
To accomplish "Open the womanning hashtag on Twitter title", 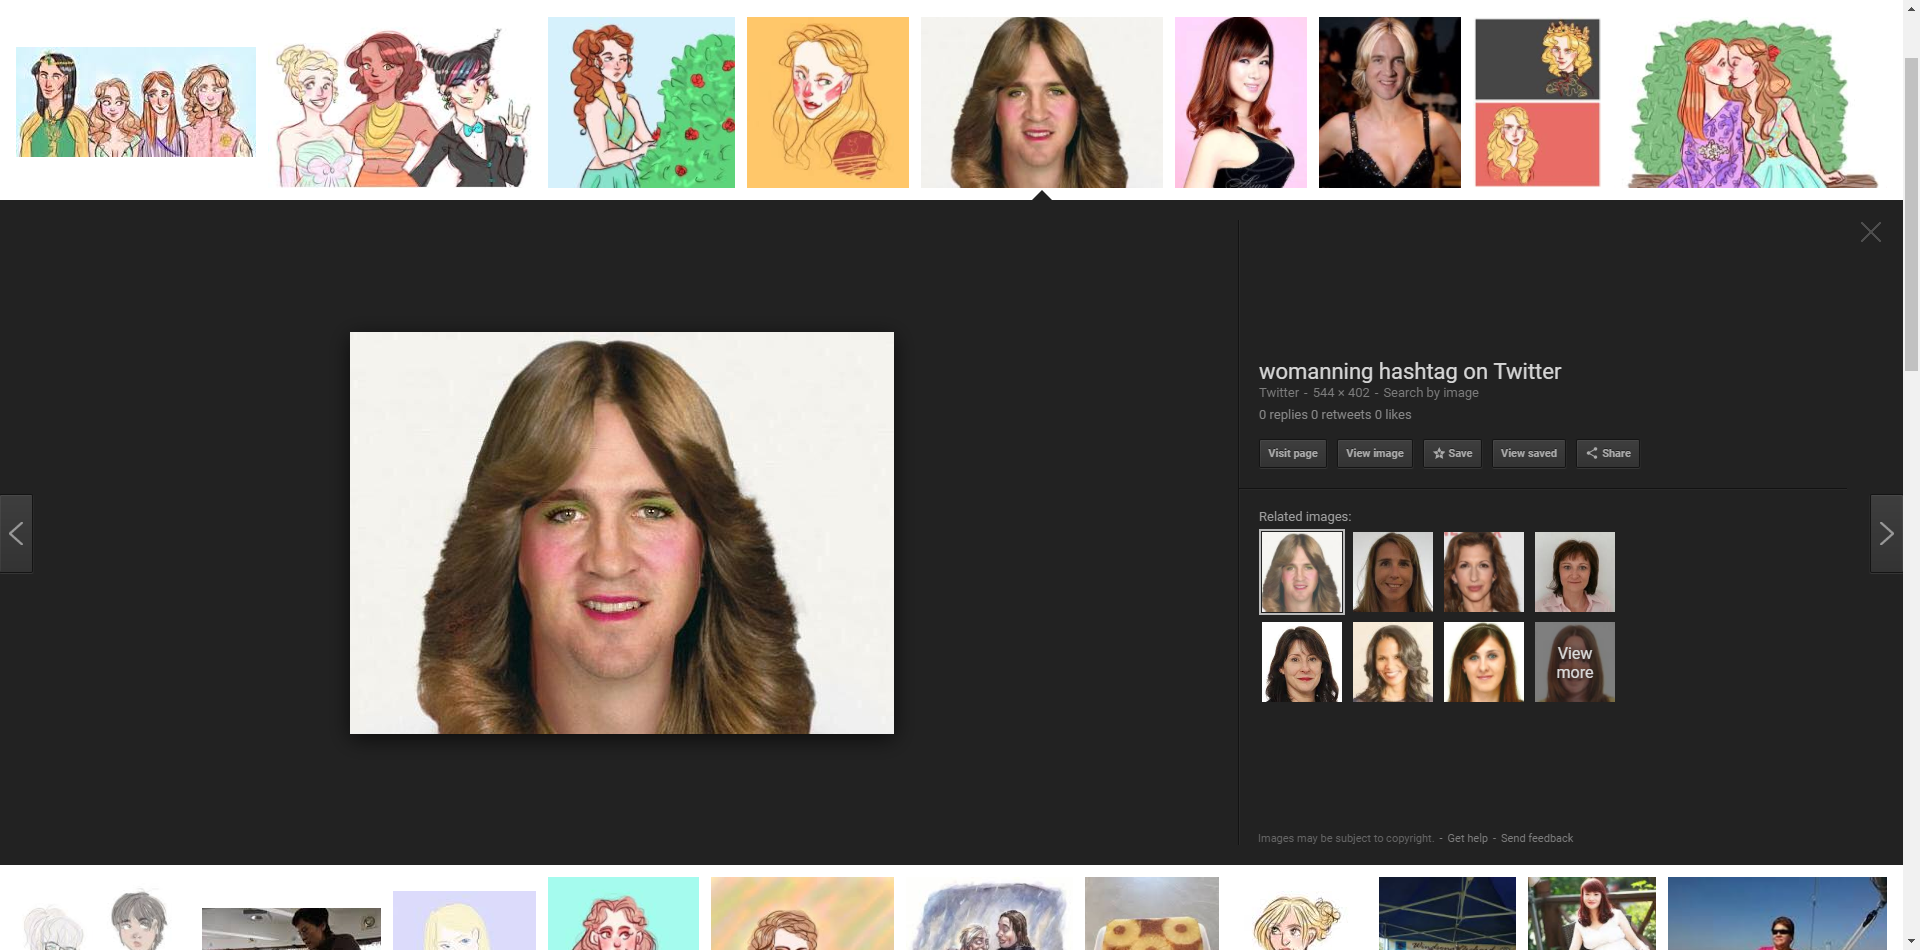I will coord(1409,372).
